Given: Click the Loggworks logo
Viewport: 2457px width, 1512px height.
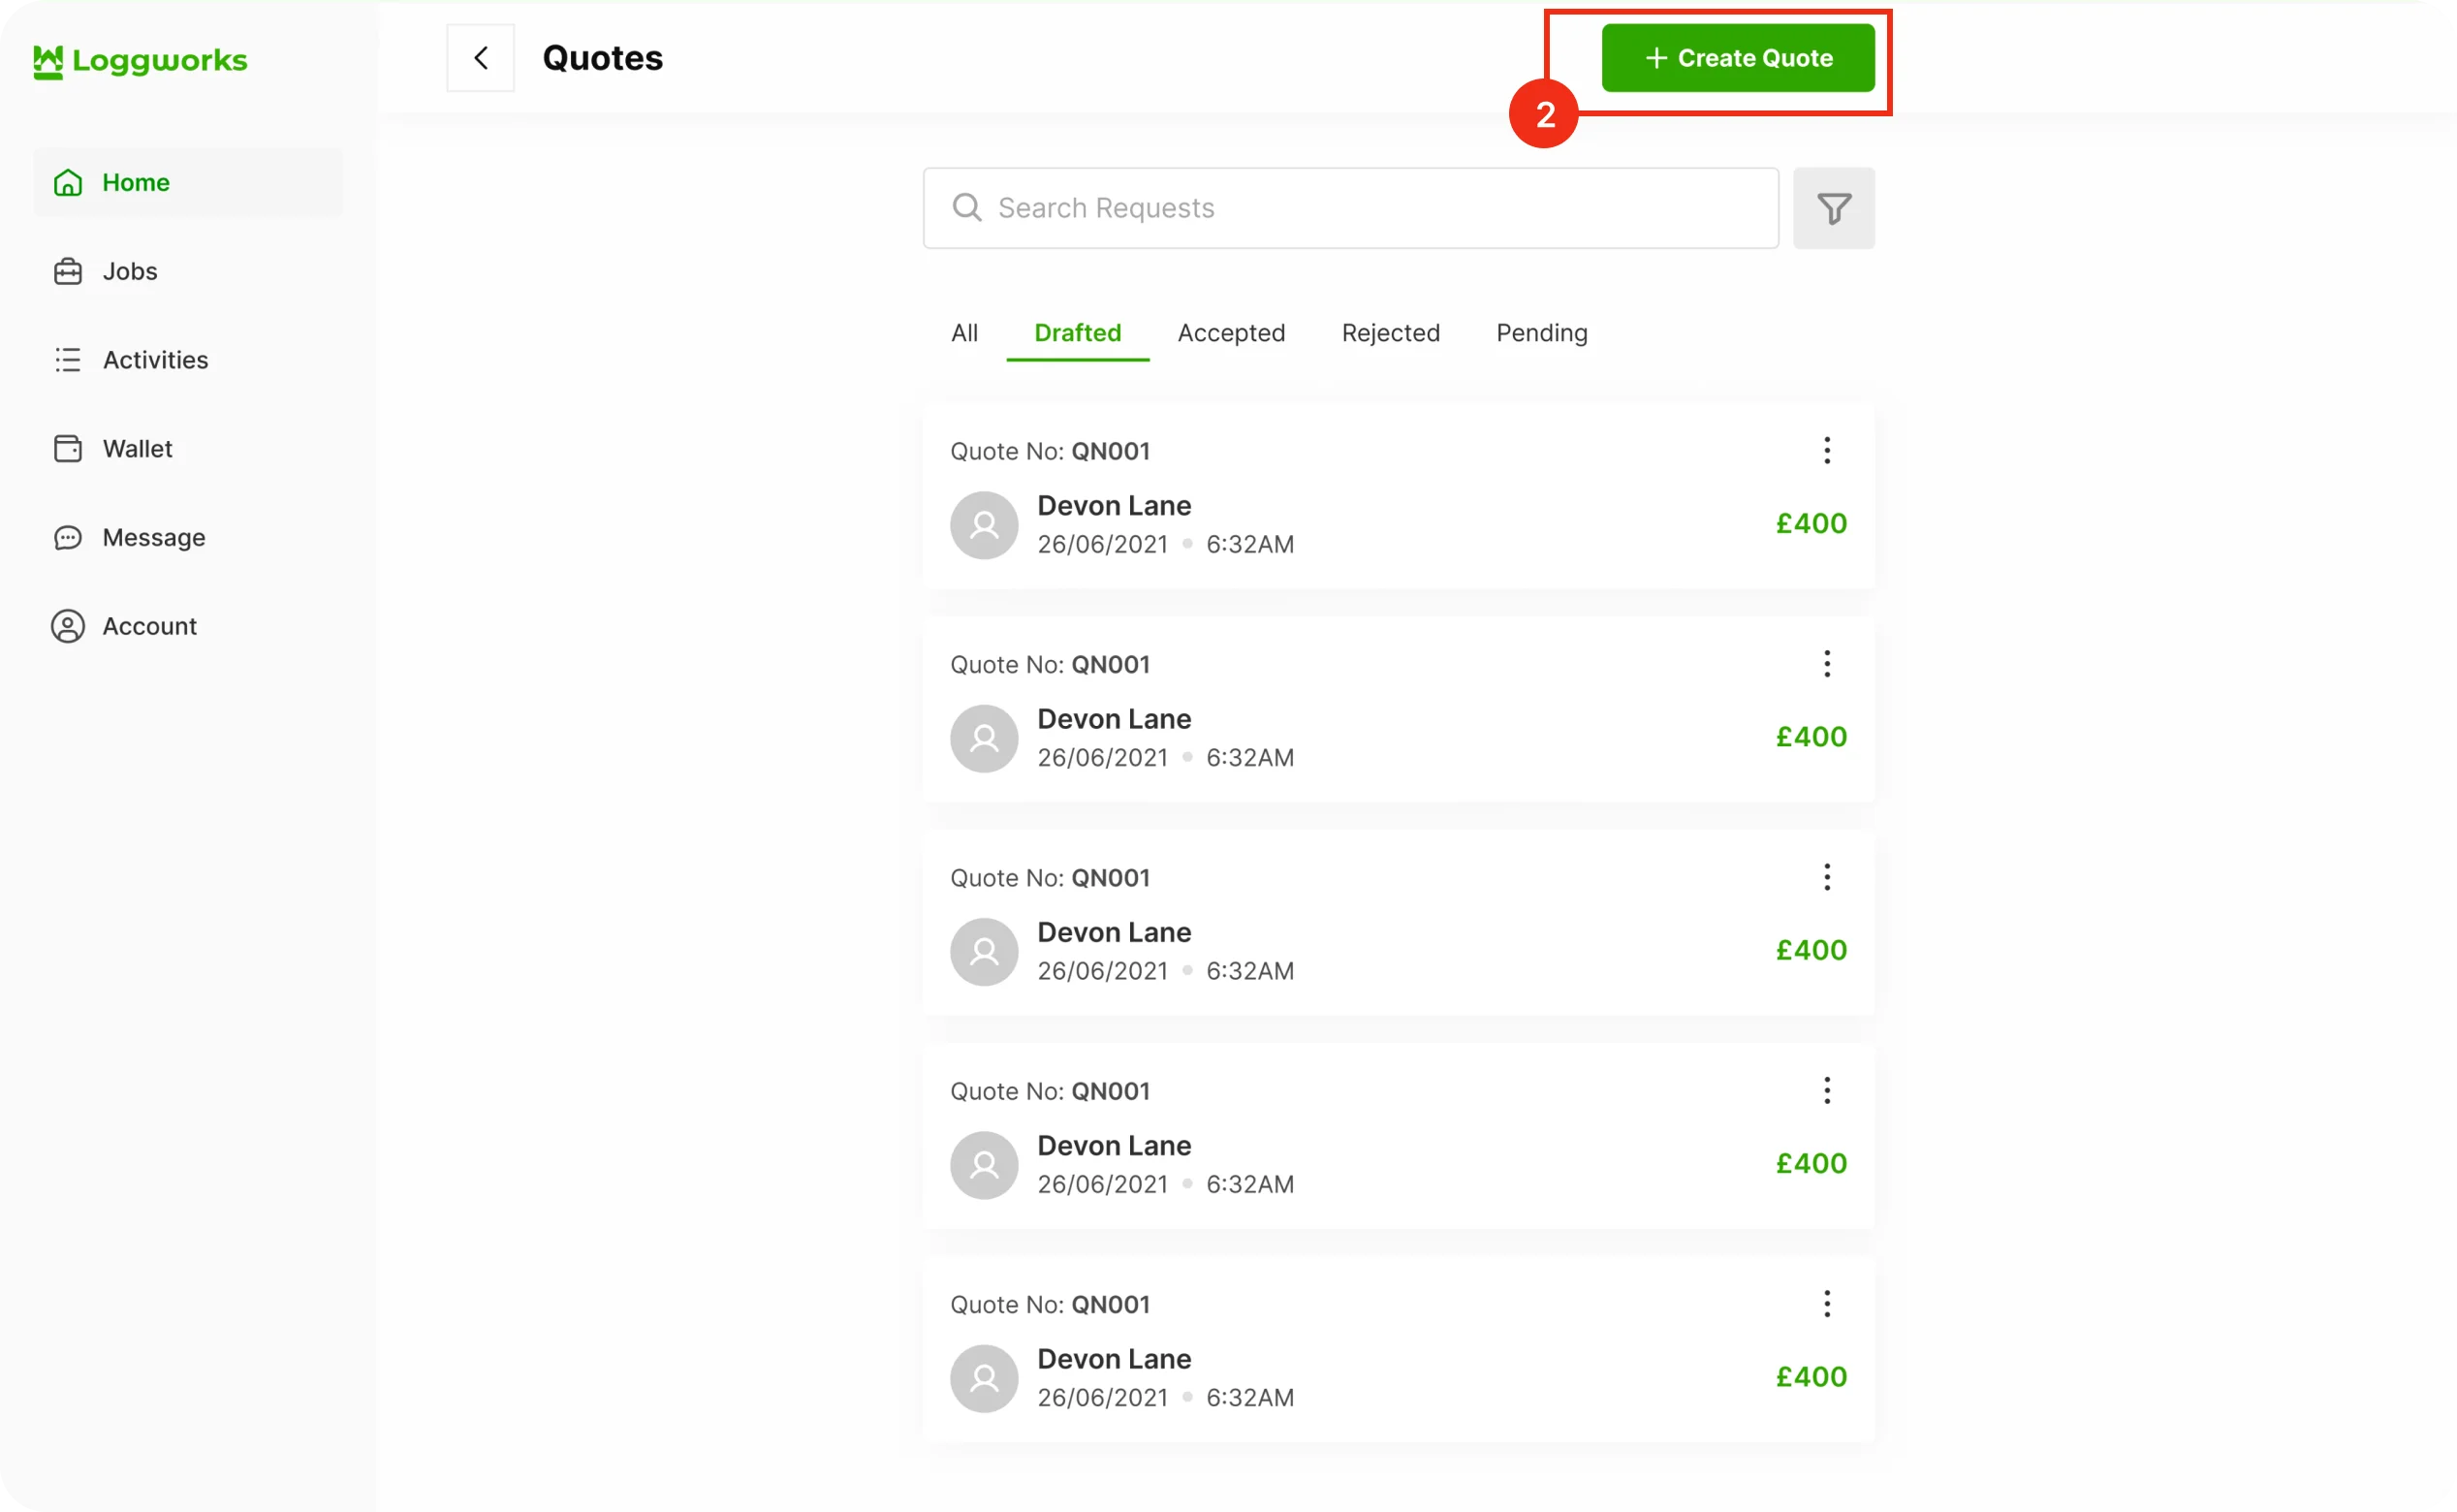Looking at the screenshot, I should [x=140, y=61].
